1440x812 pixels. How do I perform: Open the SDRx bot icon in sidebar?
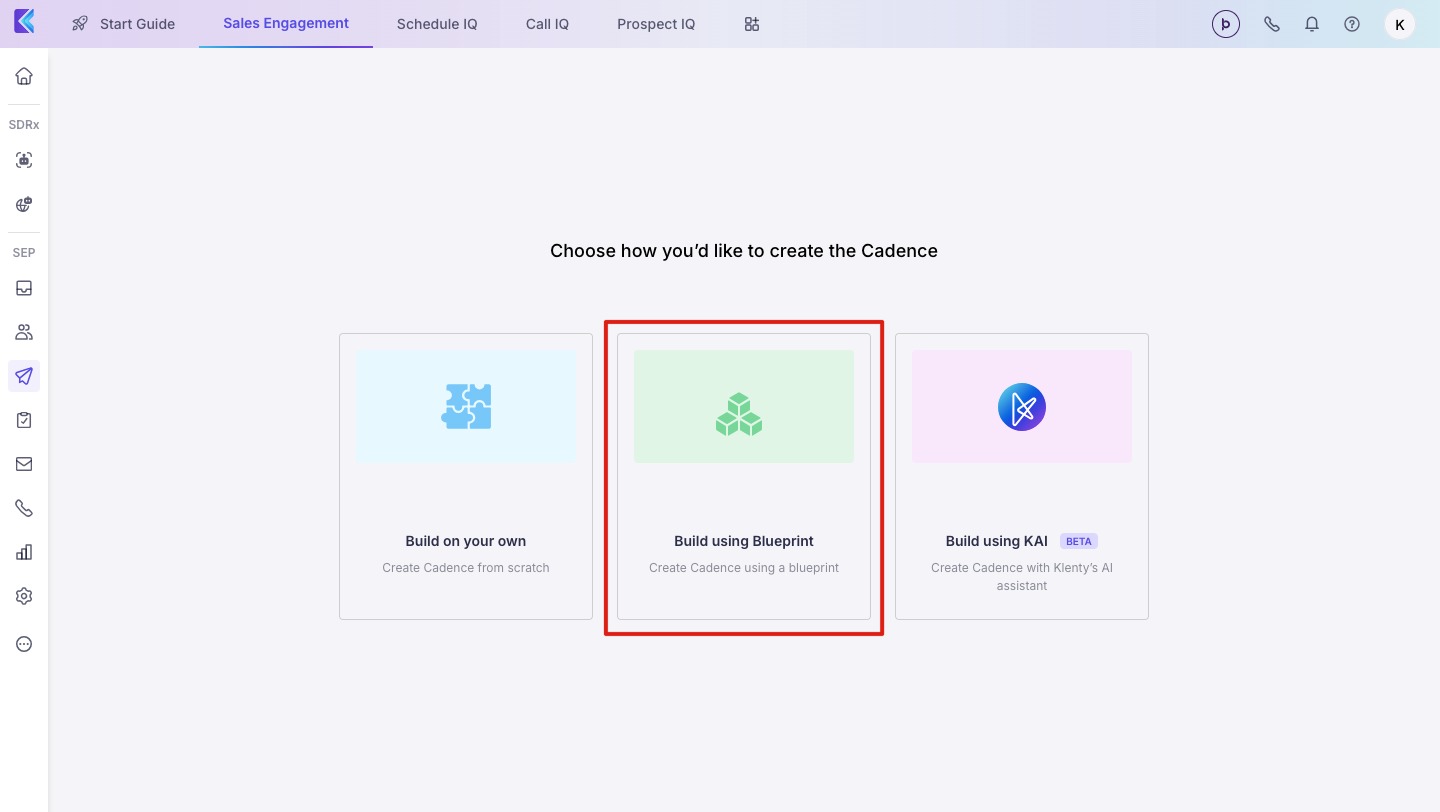(24, 160)
